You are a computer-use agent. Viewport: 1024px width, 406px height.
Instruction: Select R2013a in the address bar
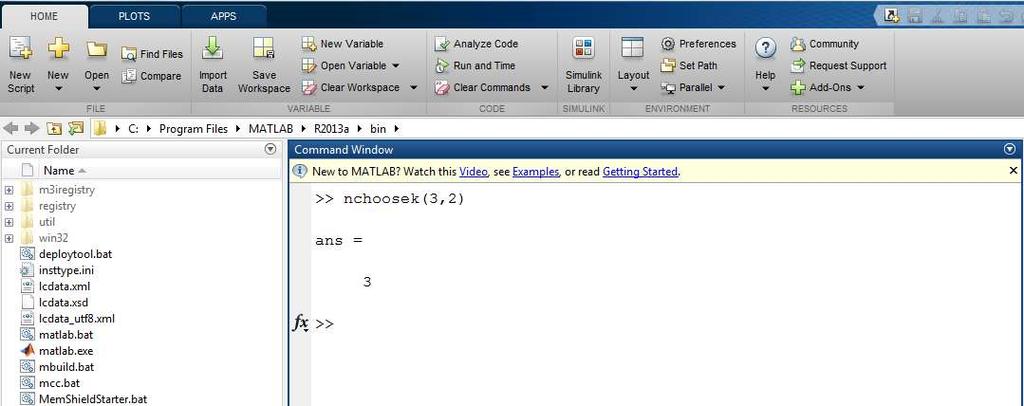click(332, 129)
